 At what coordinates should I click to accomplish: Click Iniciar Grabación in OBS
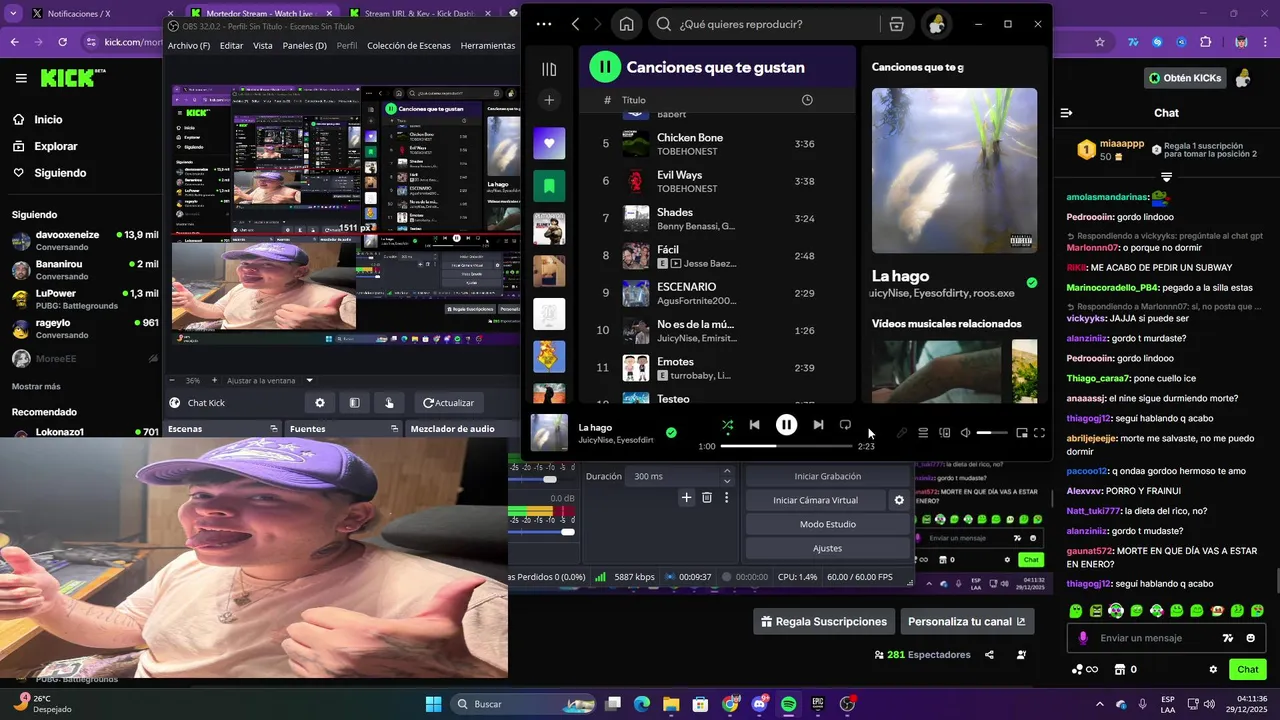[x=828, y=476]
